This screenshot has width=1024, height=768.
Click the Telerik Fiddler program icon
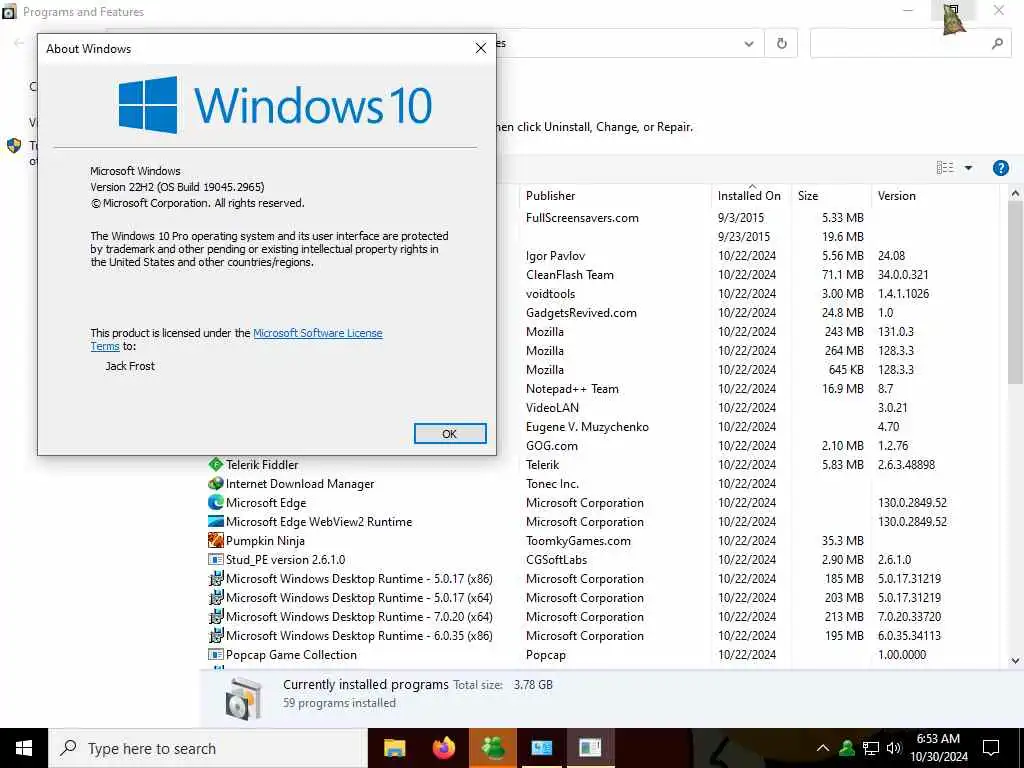click(216, 464)
